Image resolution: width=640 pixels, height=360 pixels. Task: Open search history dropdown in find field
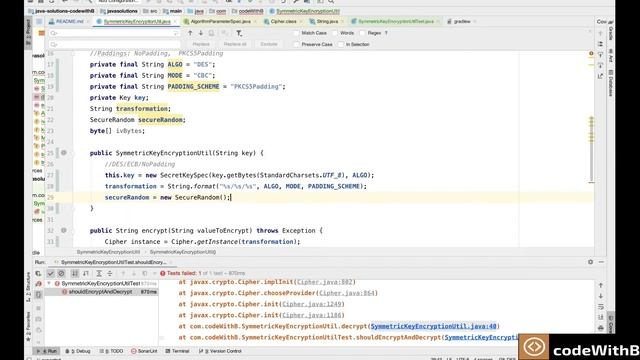pos(54,33)
